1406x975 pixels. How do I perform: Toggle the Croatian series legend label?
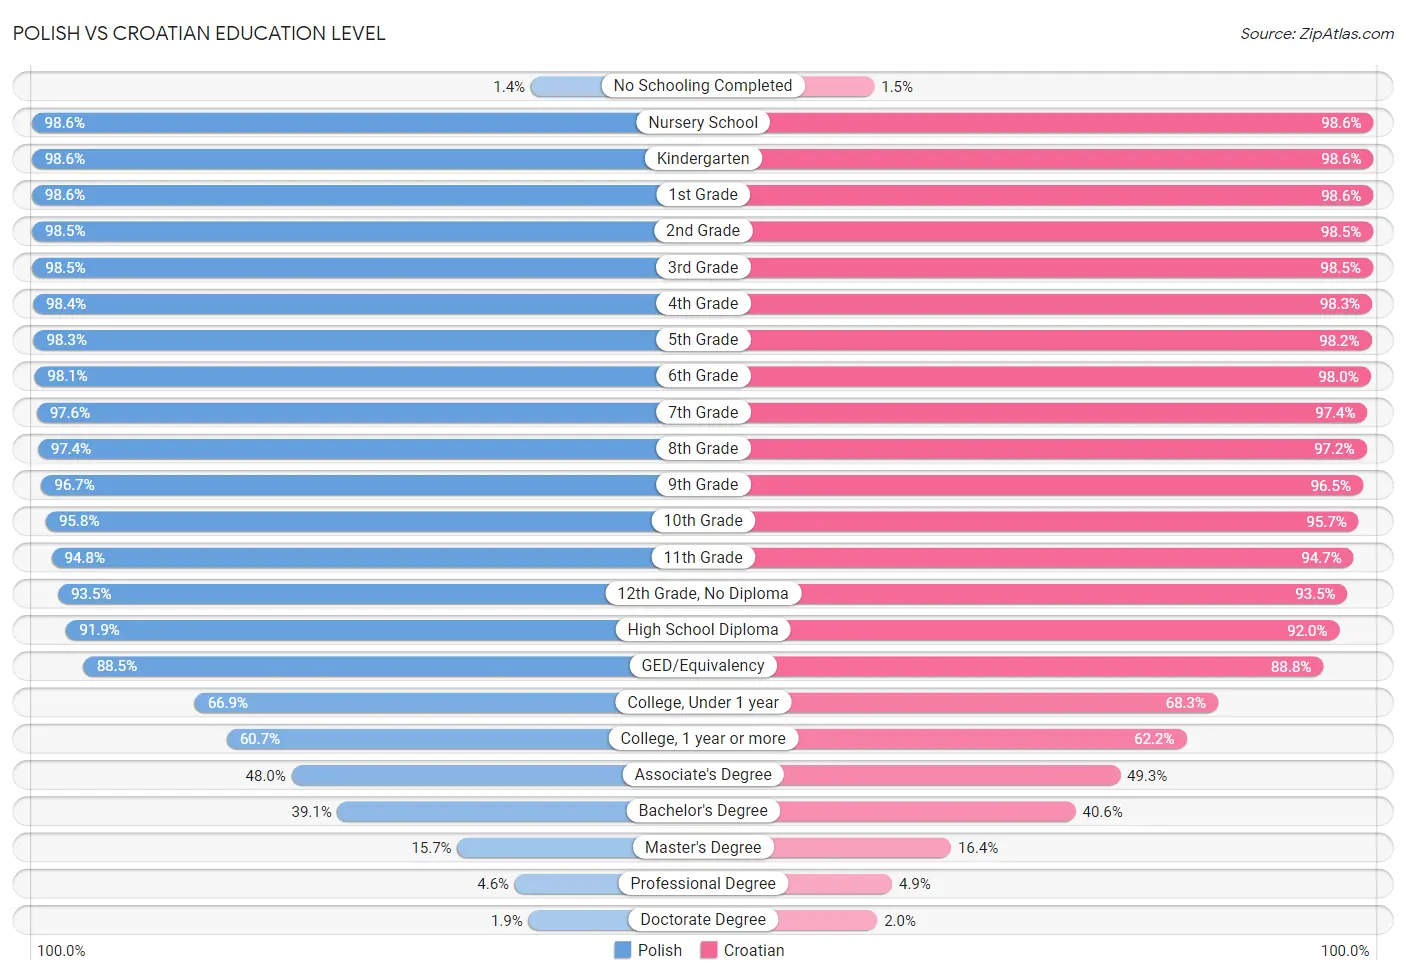pyautogui.click(x=754, y=950)
